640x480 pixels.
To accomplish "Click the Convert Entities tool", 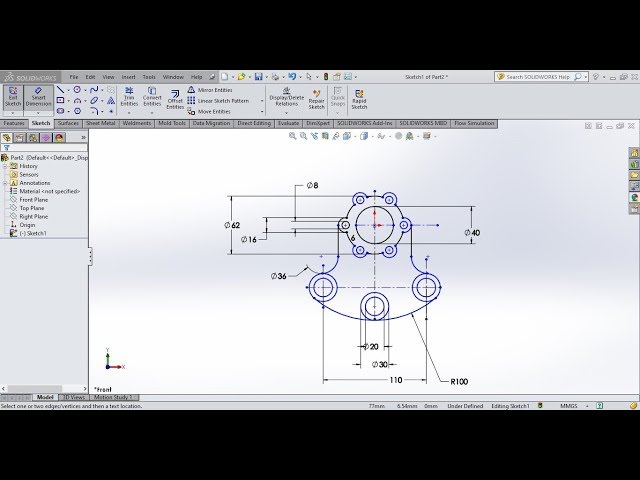I will tap(152, 96).
